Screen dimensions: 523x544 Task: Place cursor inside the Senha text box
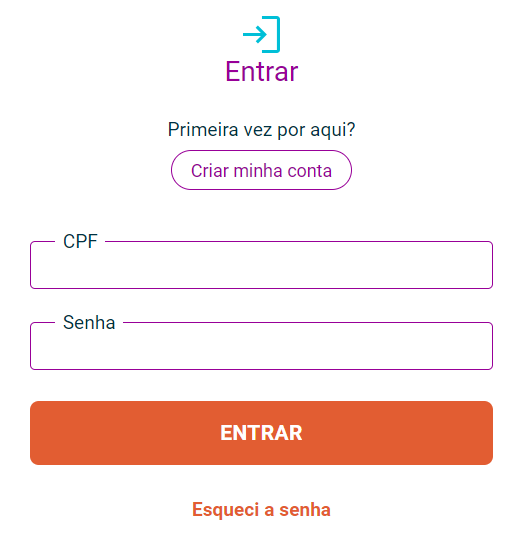click(261, 346)
